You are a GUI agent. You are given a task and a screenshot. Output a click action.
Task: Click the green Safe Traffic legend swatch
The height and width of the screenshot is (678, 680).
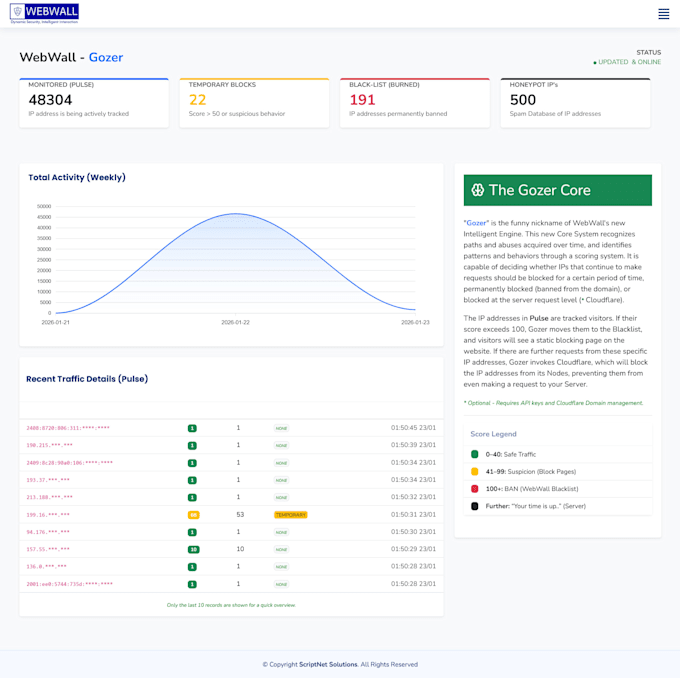tap(474, 454)
